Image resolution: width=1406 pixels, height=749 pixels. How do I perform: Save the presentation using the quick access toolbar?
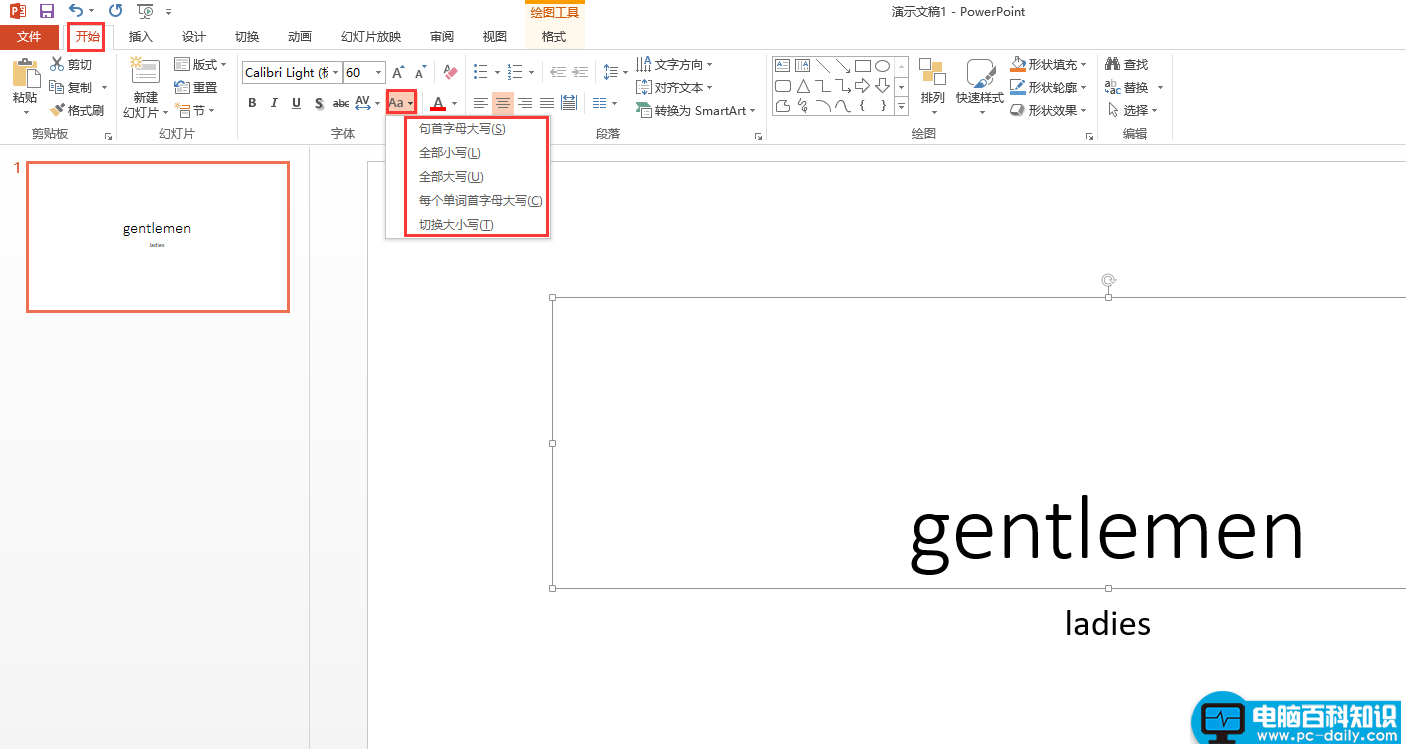(47, 11)
